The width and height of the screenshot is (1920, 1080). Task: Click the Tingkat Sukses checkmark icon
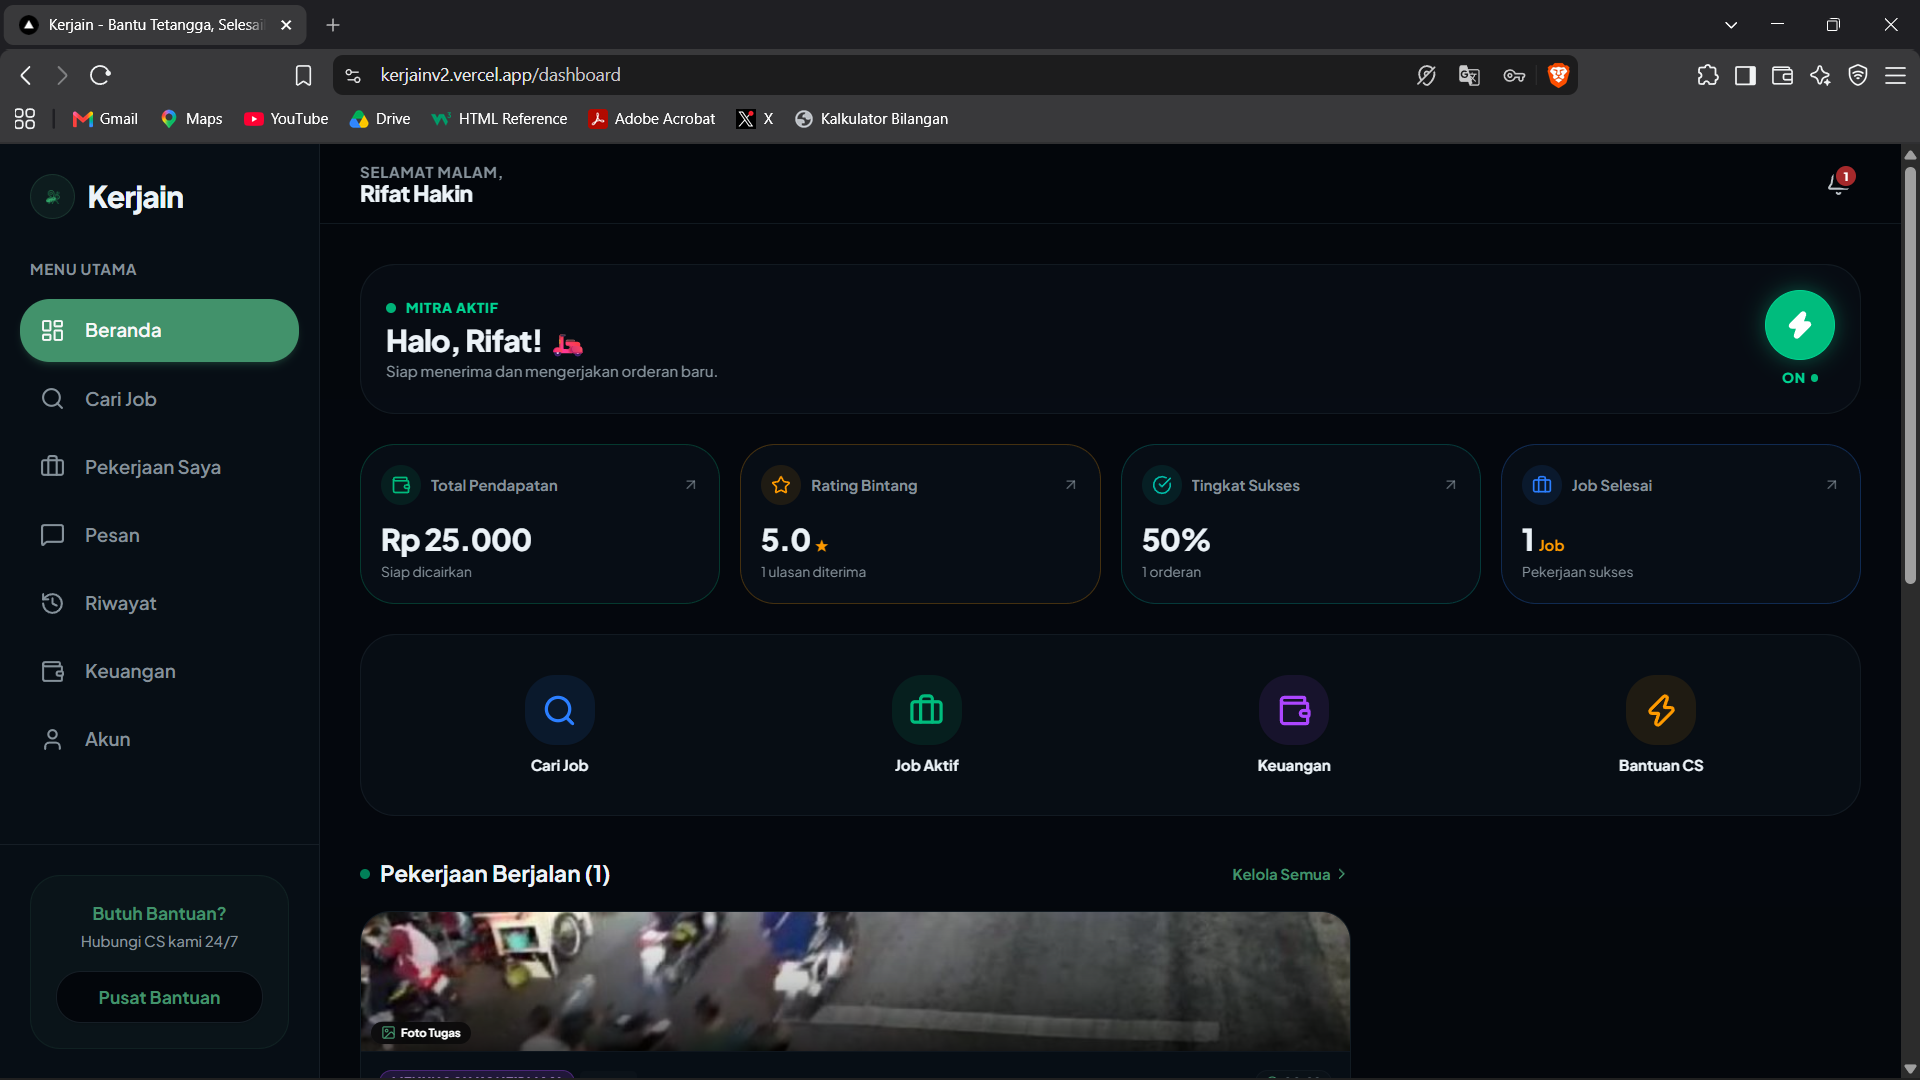(1162, 485)
